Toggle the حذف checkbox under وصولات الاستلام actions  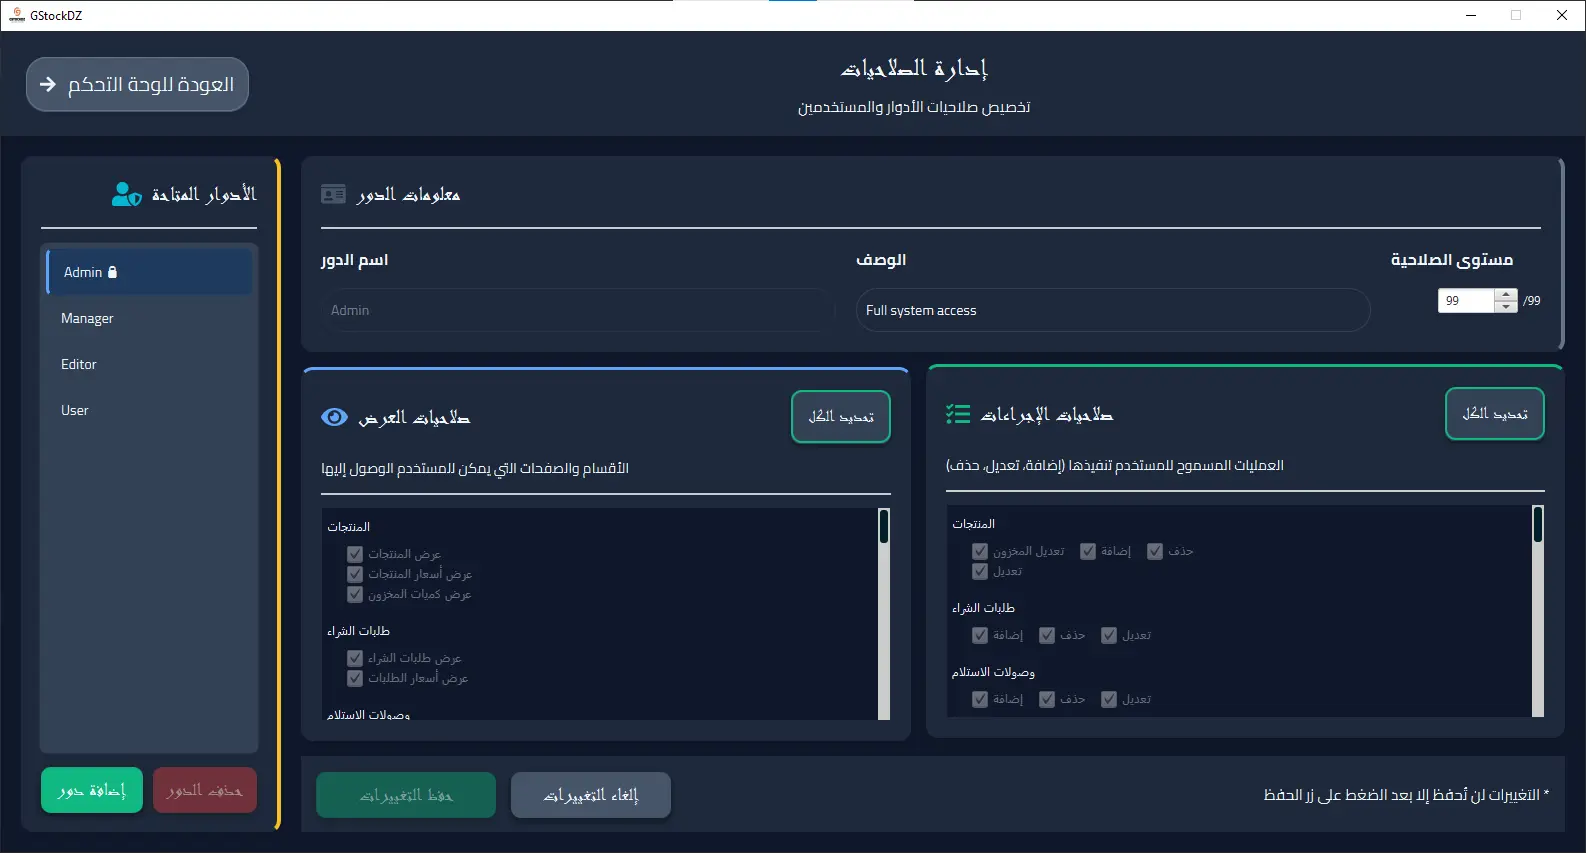coord(1047,699)
